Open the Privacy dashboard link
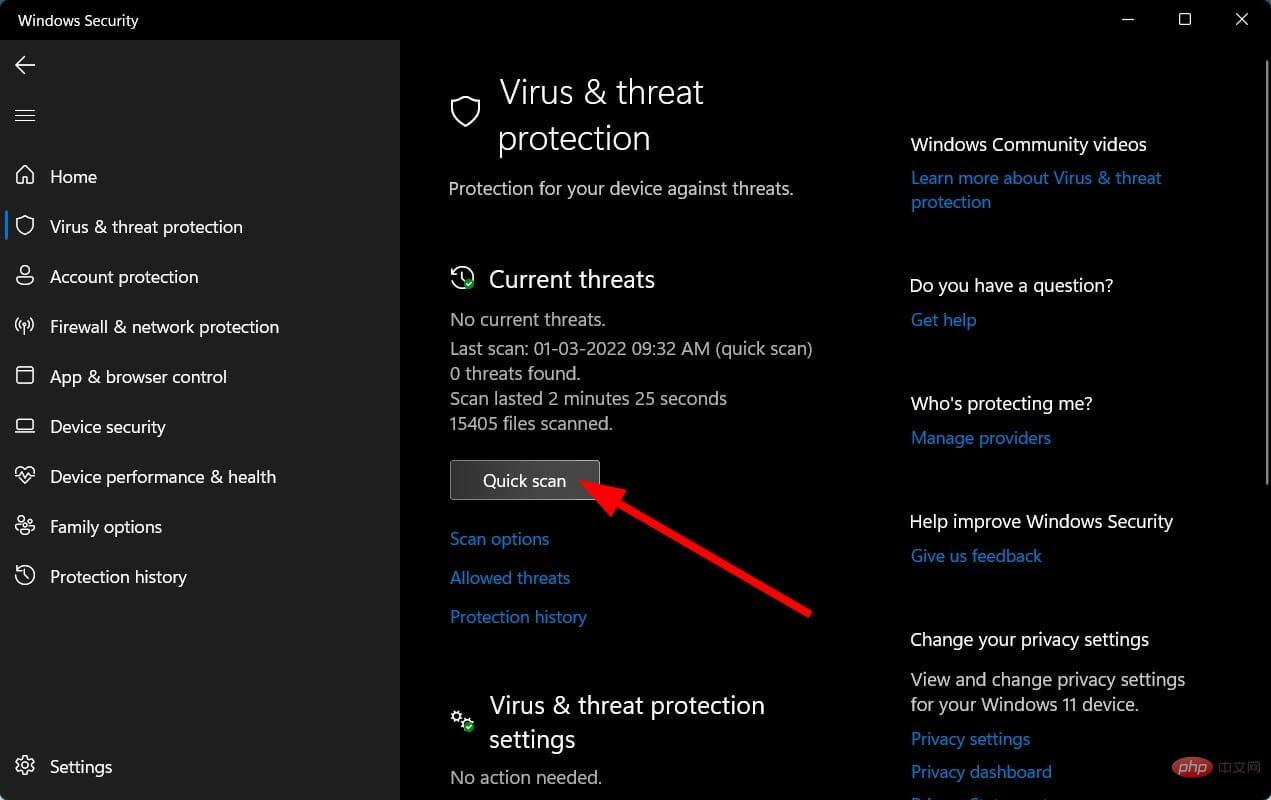Screen dimensions: 1271x800 [980, 772]
